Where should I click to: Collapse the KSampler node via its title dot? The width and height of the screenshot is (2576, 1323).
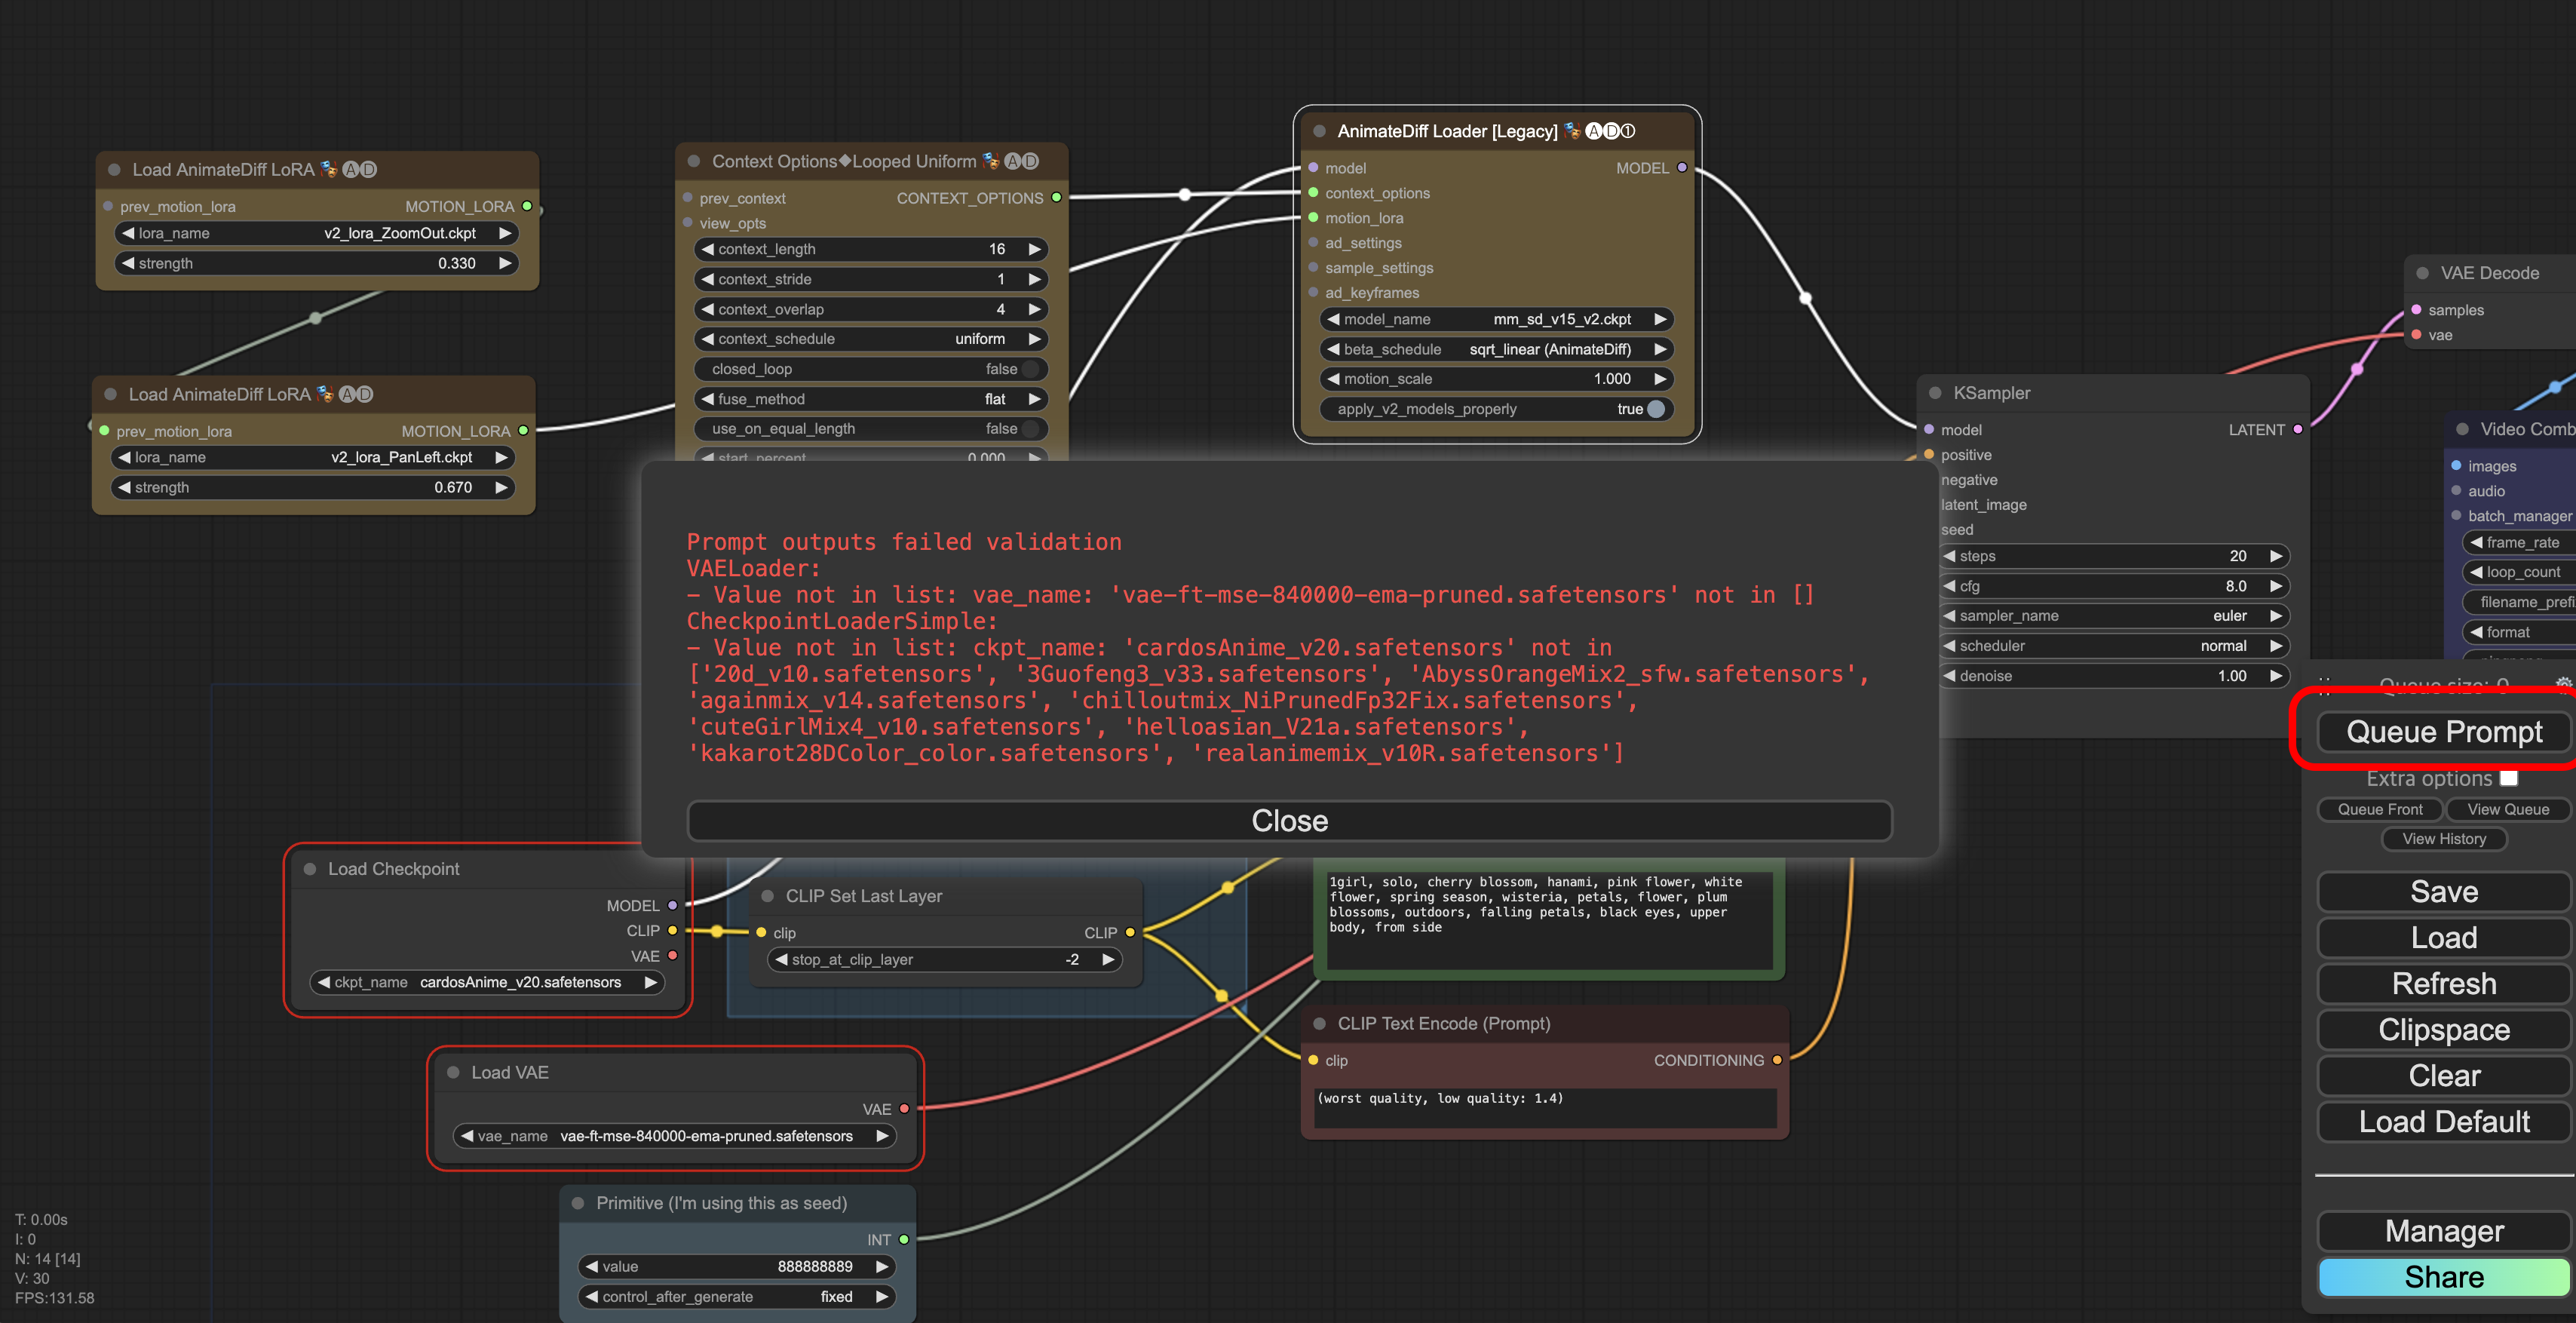coord(1934,393)
